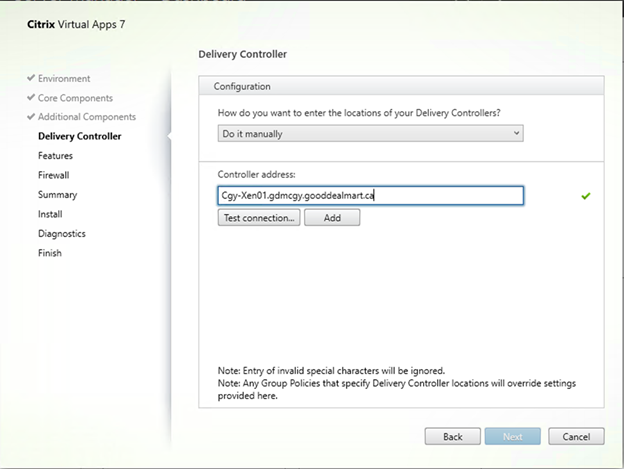Click the 'How do you want to enter' question
Image resolution: width=624 pixels, height=469 pixels.
click(x=359, y=113)
